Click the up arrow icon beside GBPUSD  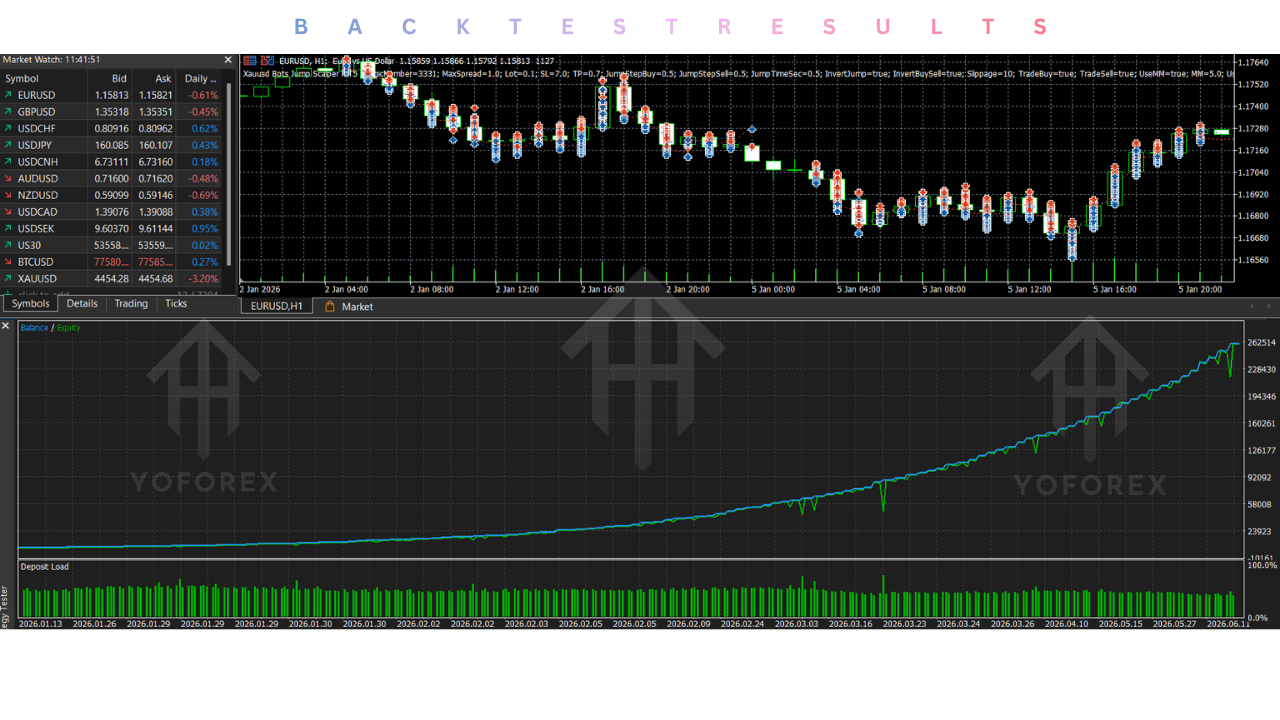click(9, 112)
